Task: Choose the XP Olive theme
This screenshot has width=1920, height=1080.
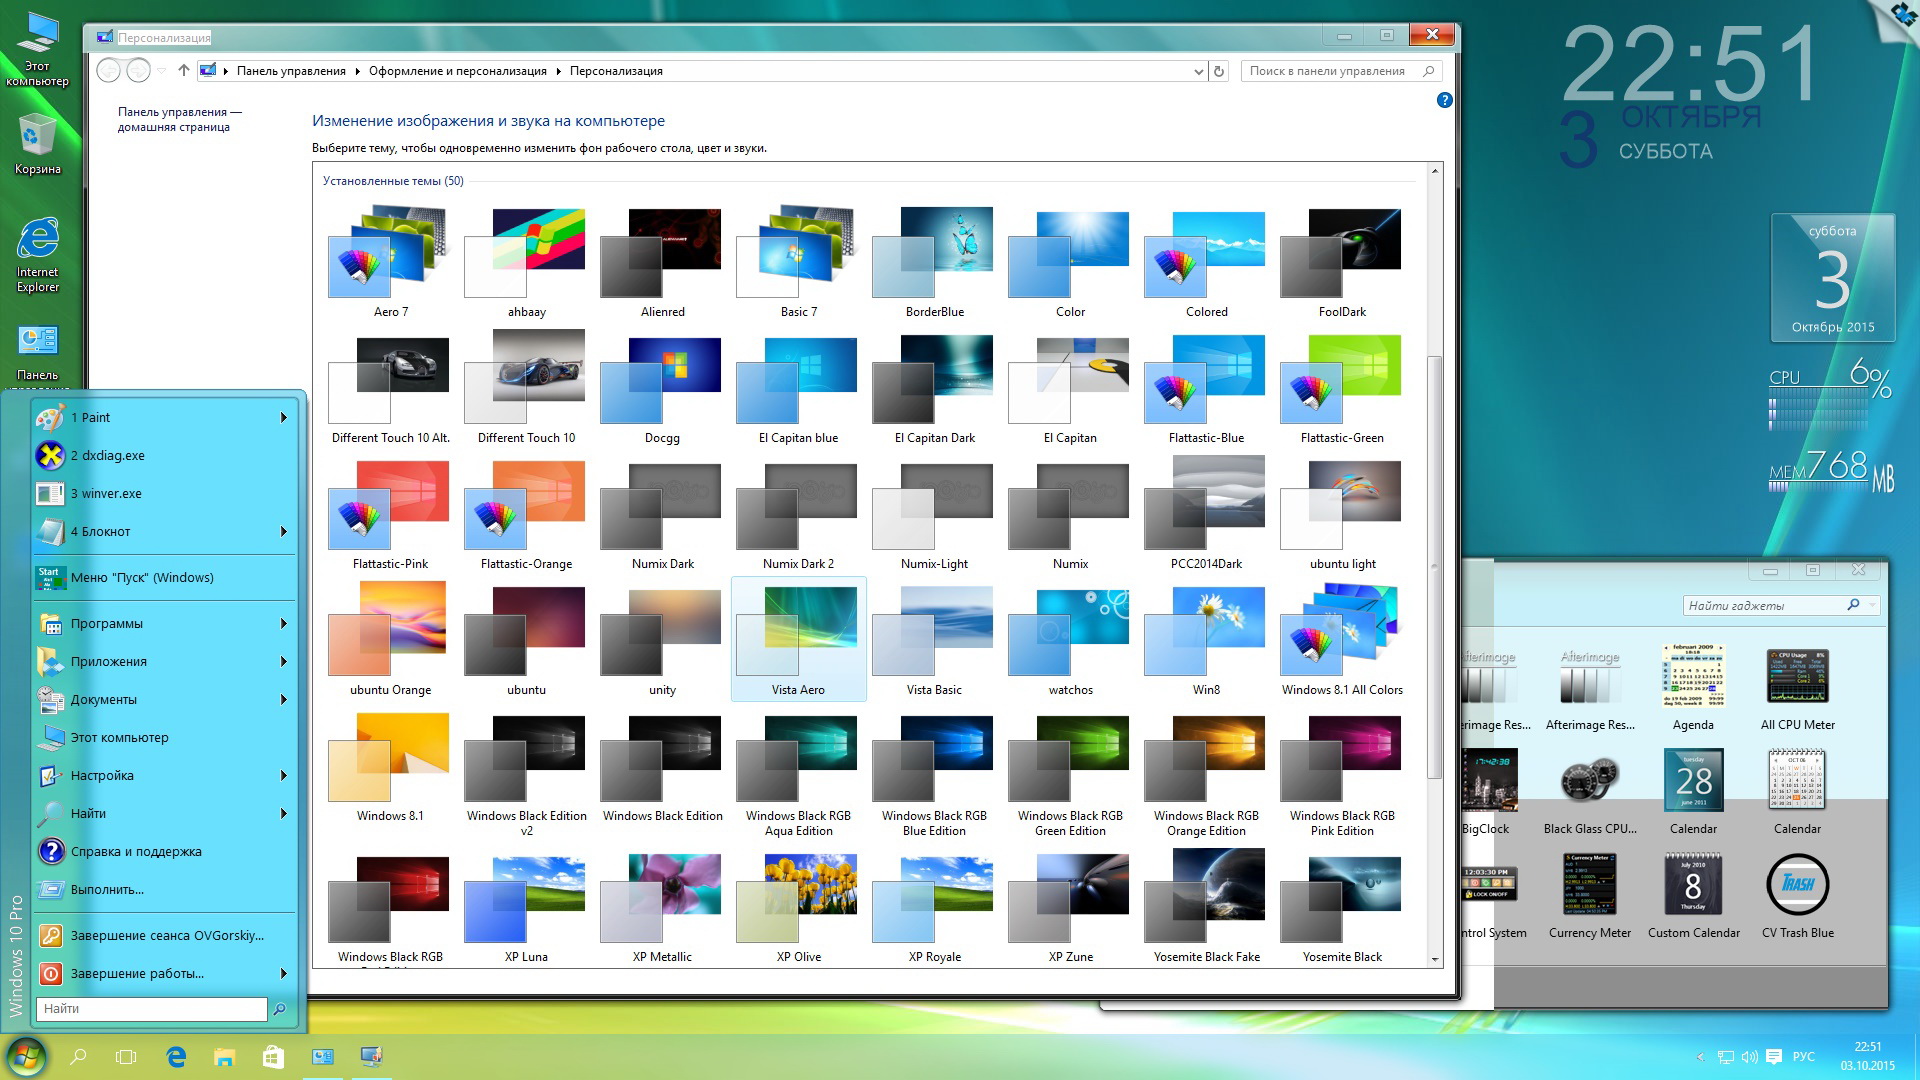Action: [798, 900]
